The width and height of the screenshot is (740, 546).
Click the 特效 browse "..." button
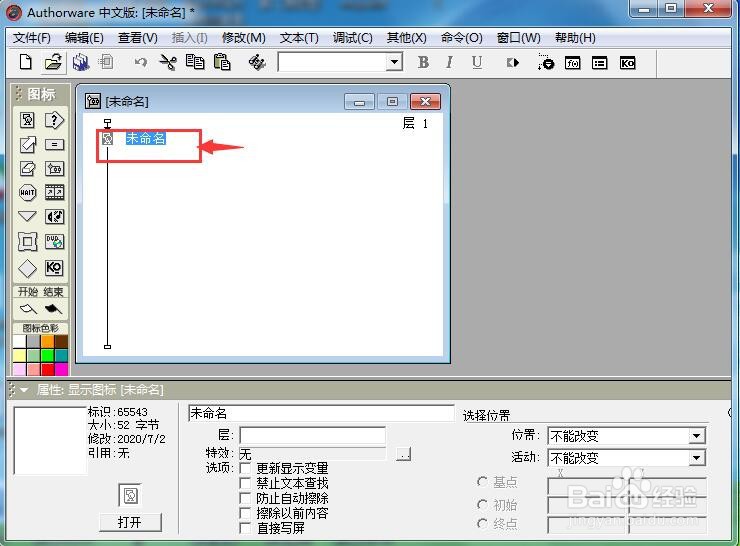click(404, 454)
